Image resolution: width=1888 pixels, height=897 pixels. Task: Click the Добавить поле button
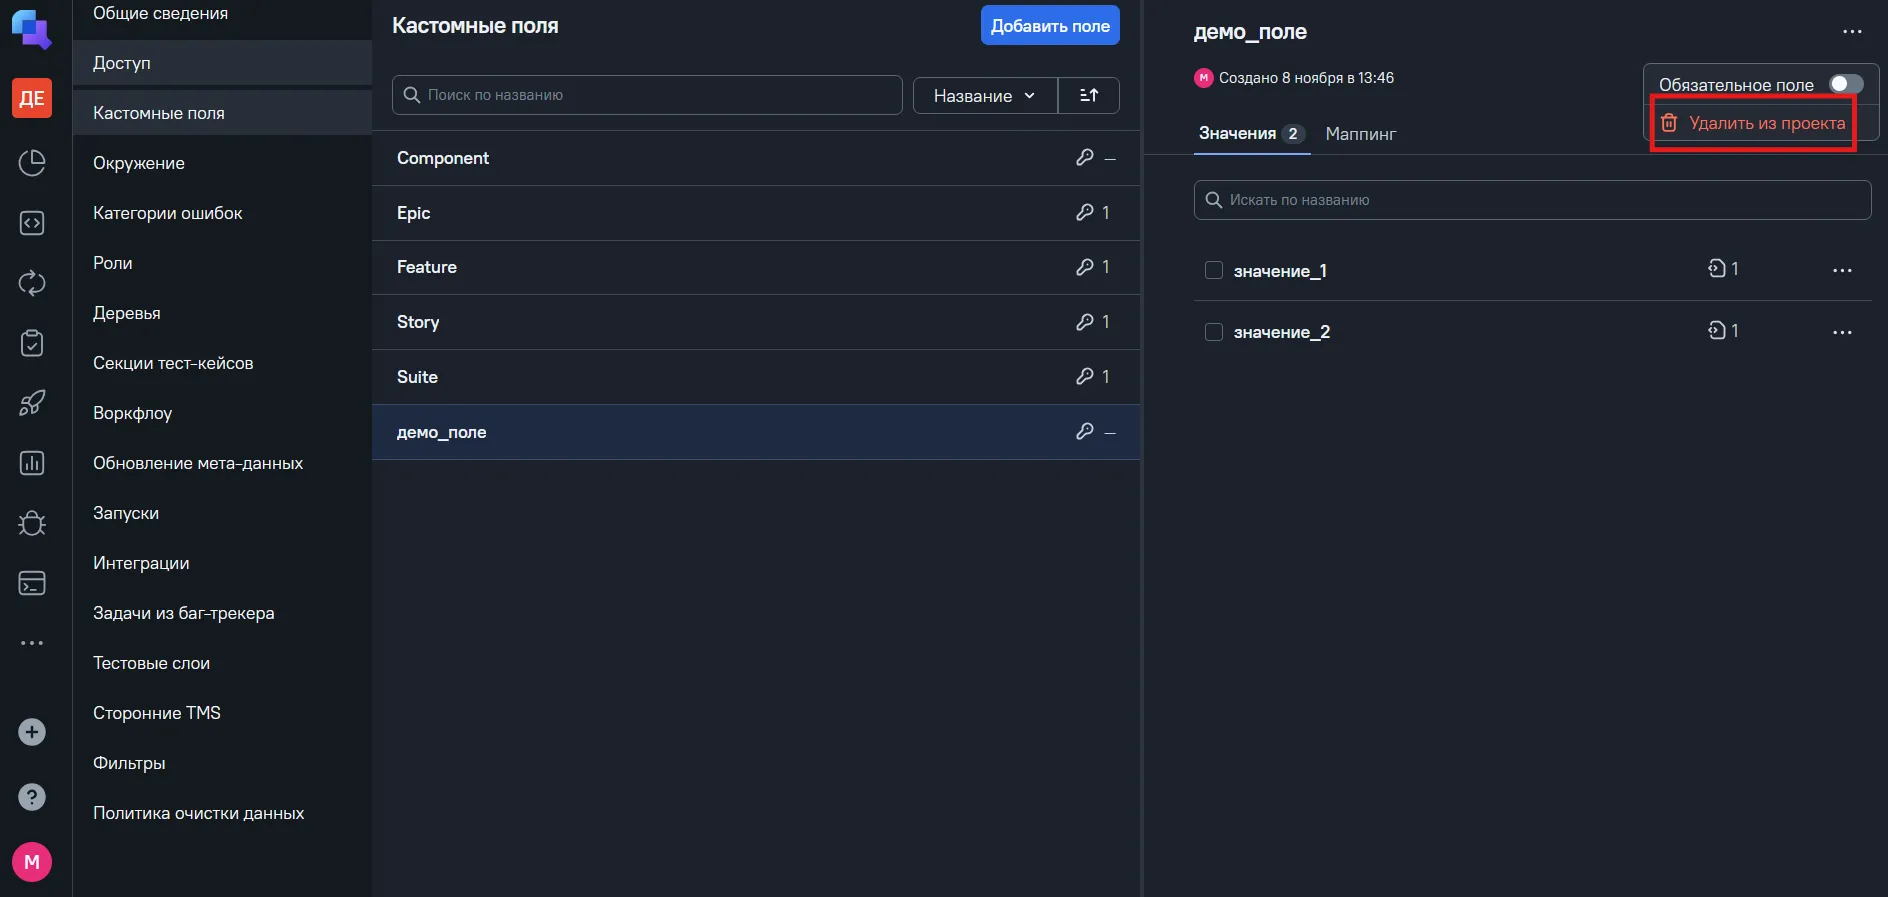(1050, 26)
